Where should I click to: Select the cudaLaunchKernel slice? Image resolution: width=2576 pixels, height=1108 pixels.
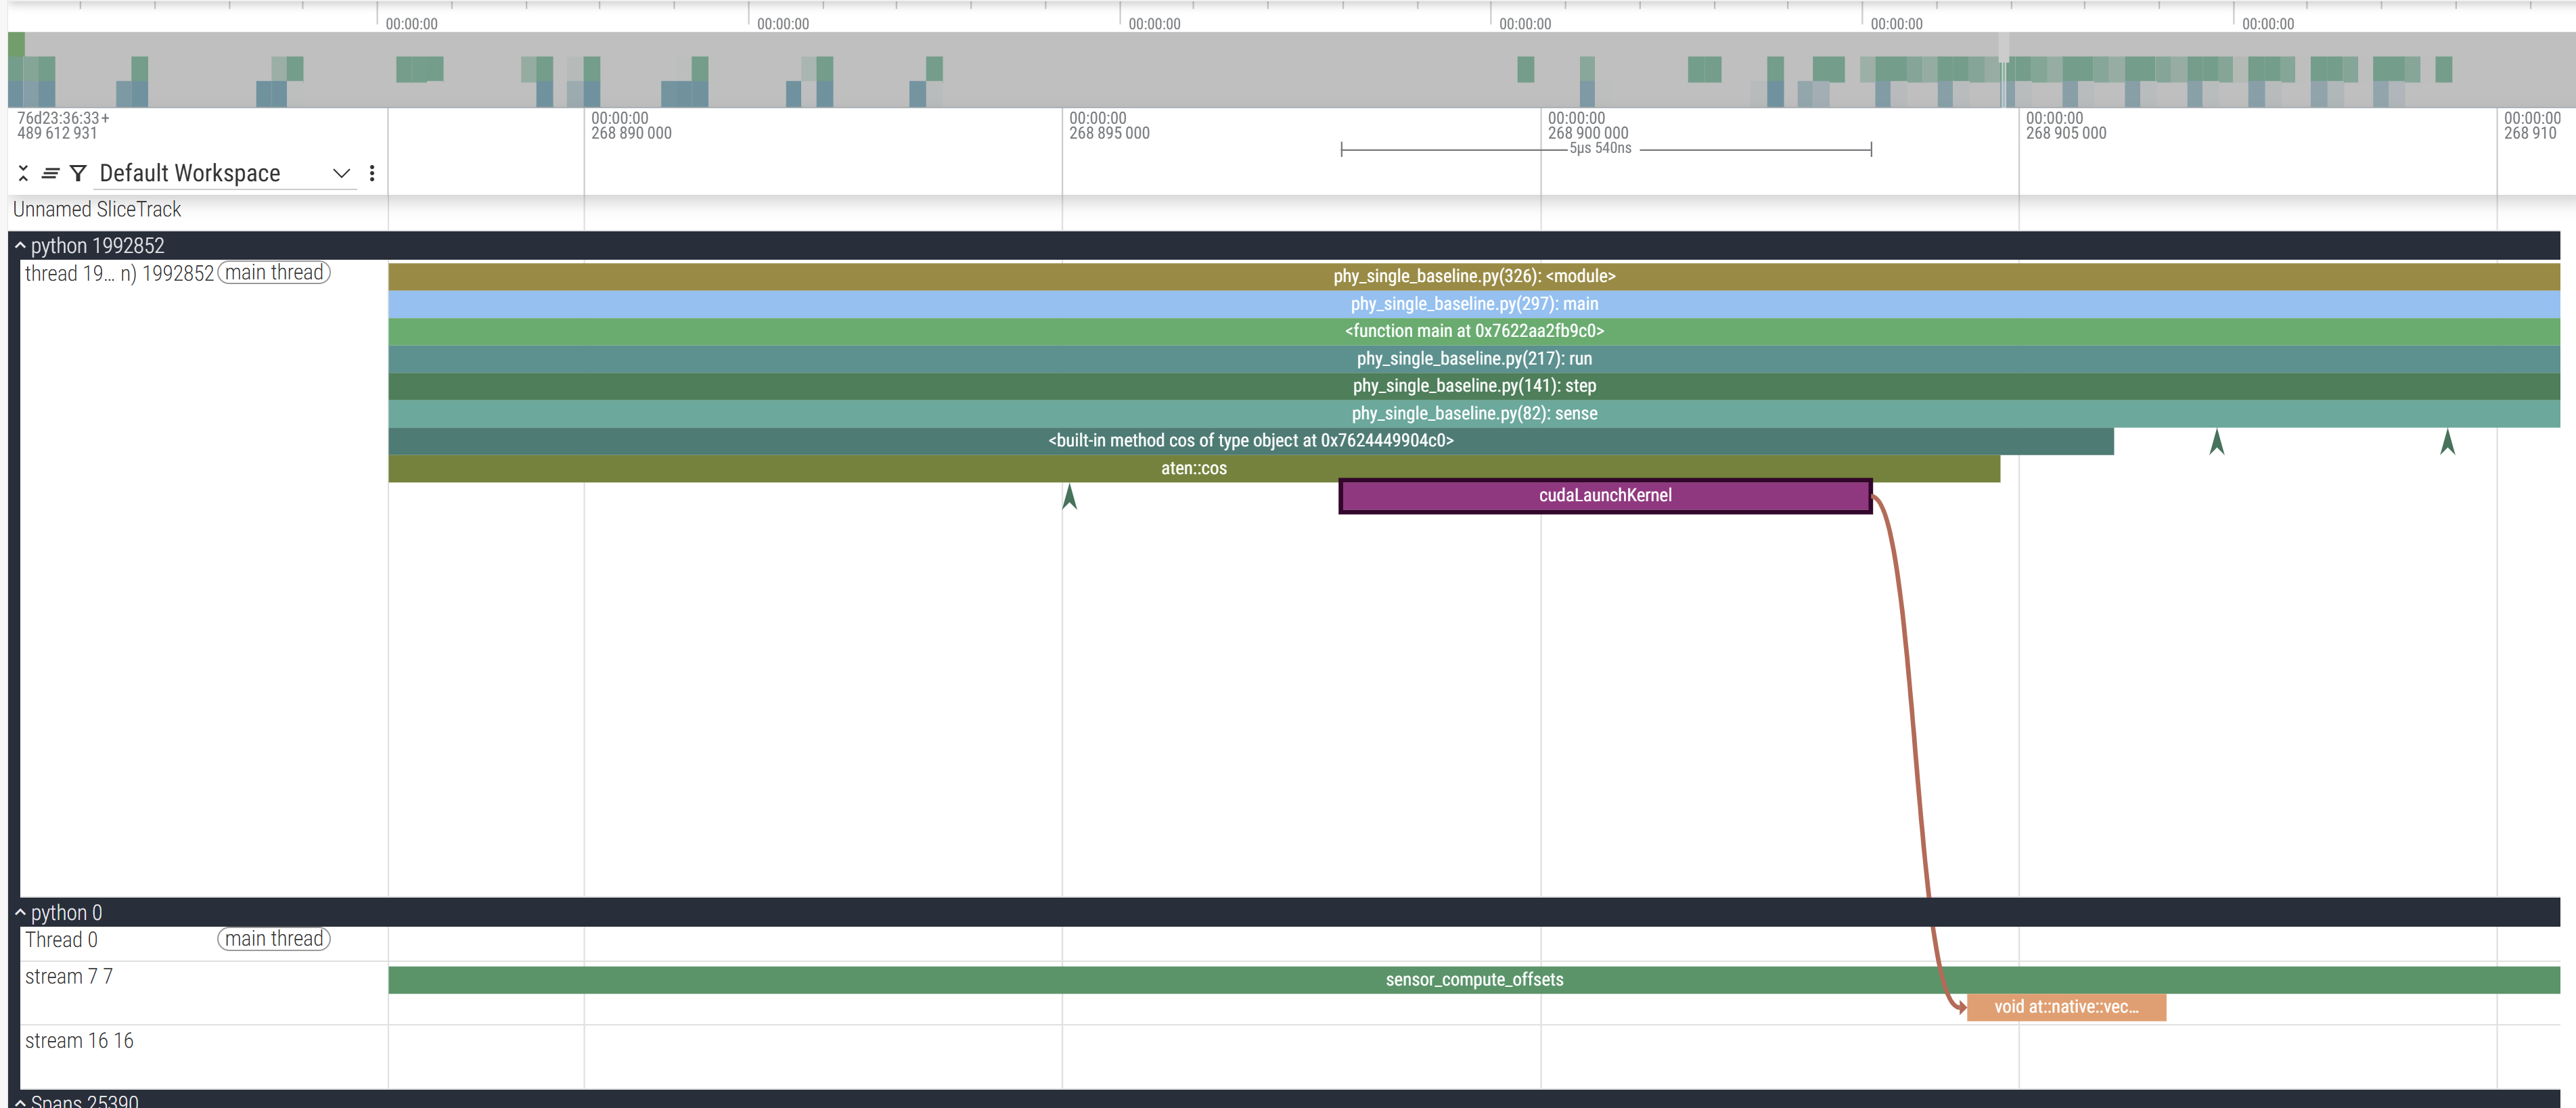pyautogui.click(x=1604, y=496)
